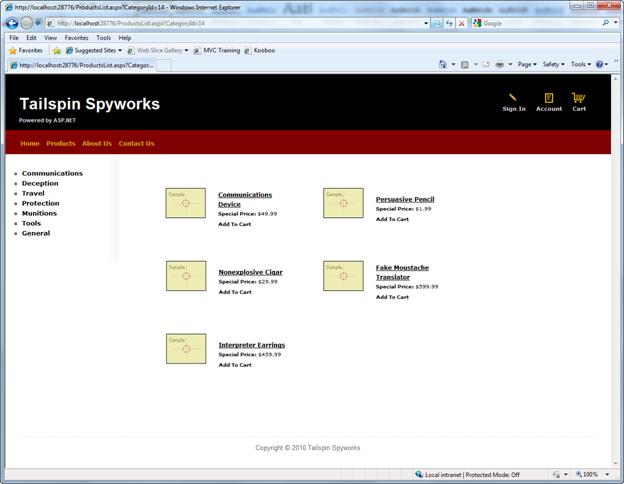Expand the Print options dropdown arrow
Image resolution: width=624 pixels, height=484 pixels.
(x=510, y=64)
